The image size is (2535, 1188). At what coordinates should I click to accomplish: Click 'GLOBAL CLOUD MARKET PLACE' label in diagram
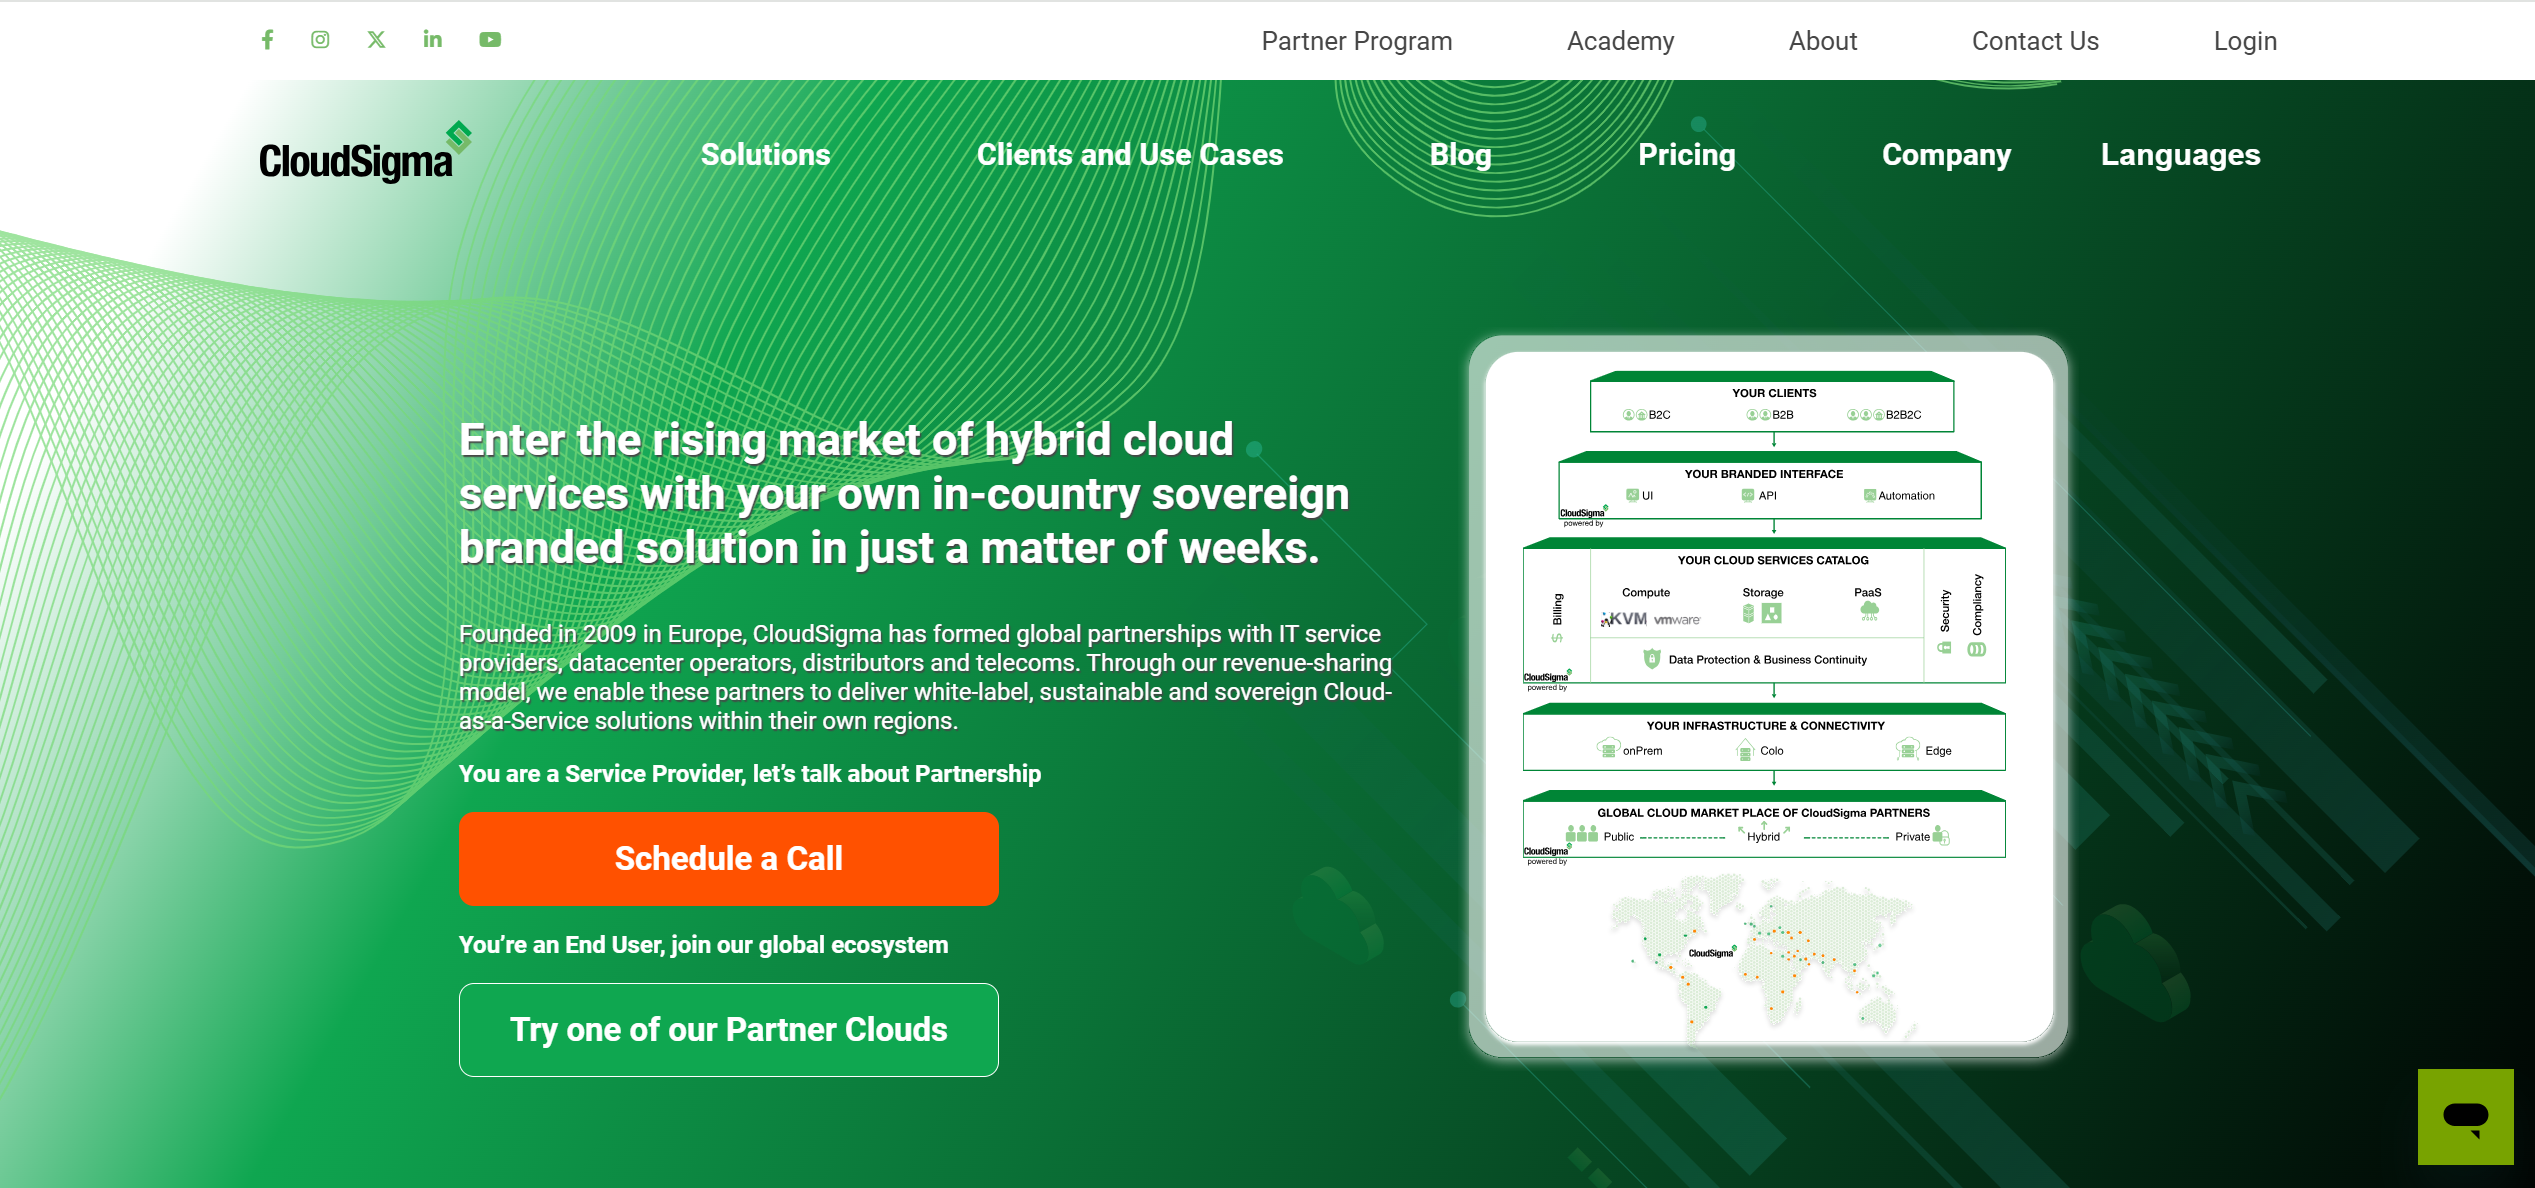(1763, 814)
